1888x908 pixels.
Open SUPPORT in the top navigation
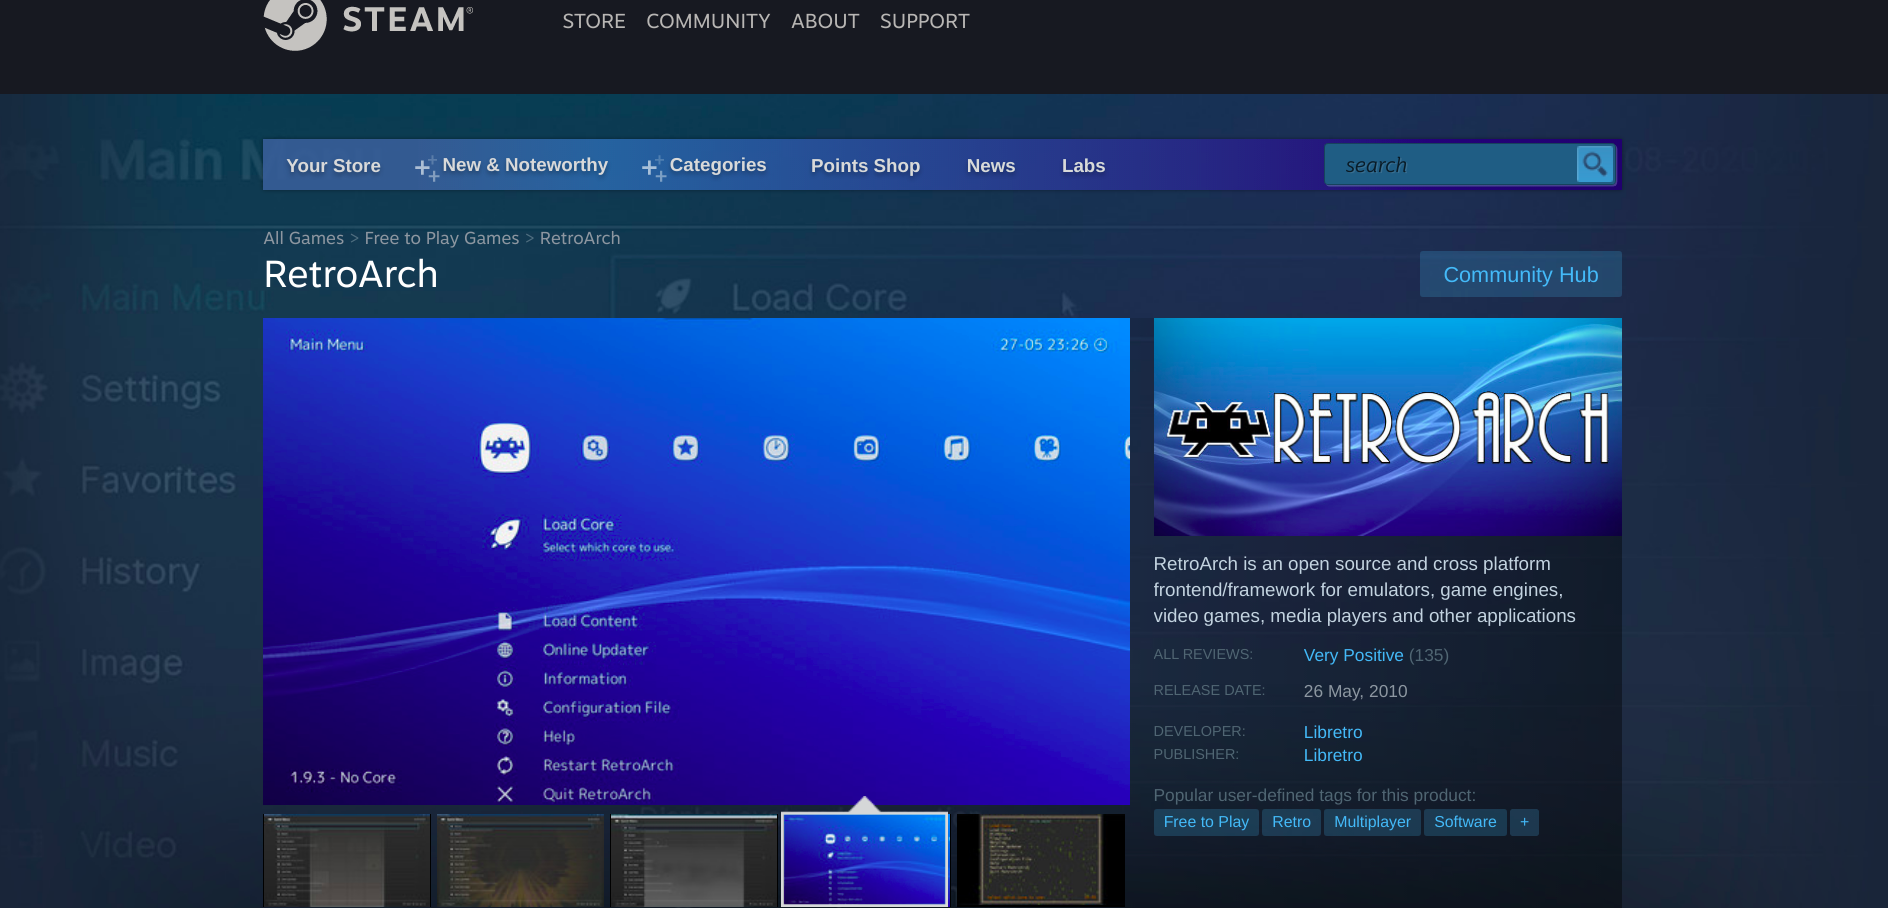pos(925,21)
